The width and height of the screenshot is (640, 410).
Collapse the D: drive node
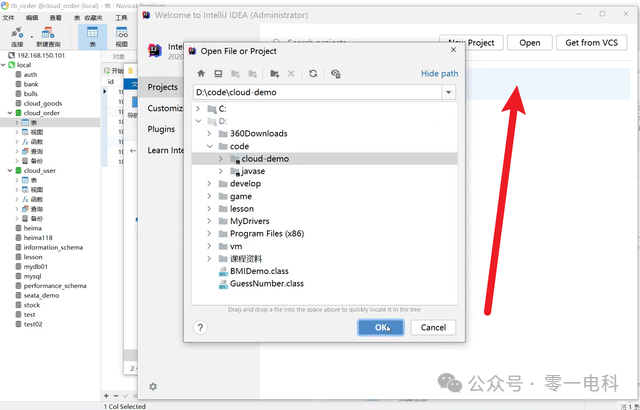click(x=198, y=121)
